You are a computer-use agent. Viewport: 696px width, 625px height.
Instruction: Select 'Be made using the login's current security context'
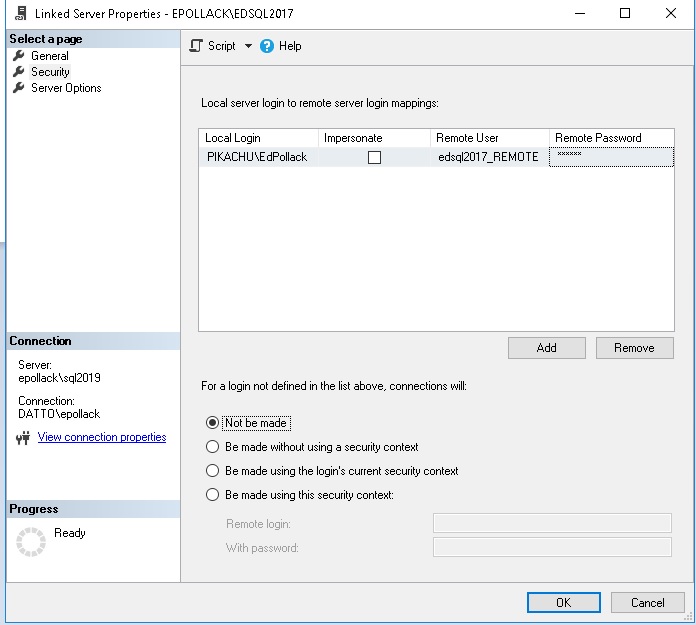click(212, 471)
